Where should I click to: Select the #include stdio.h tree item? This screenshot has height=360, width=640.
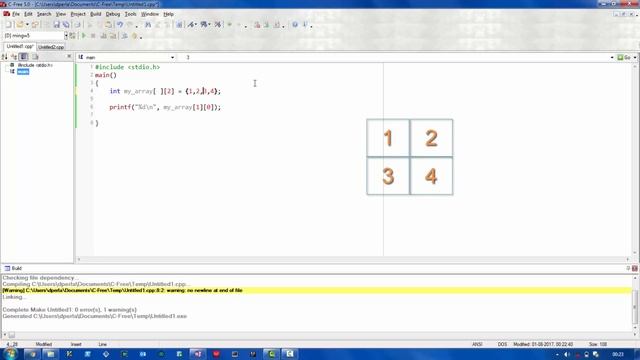click(x=35, y=65)
